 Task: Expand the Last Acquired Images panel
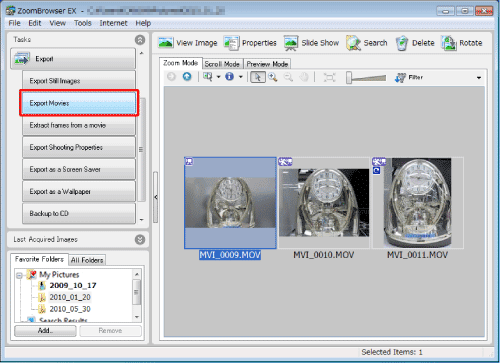tap(140, 240)
